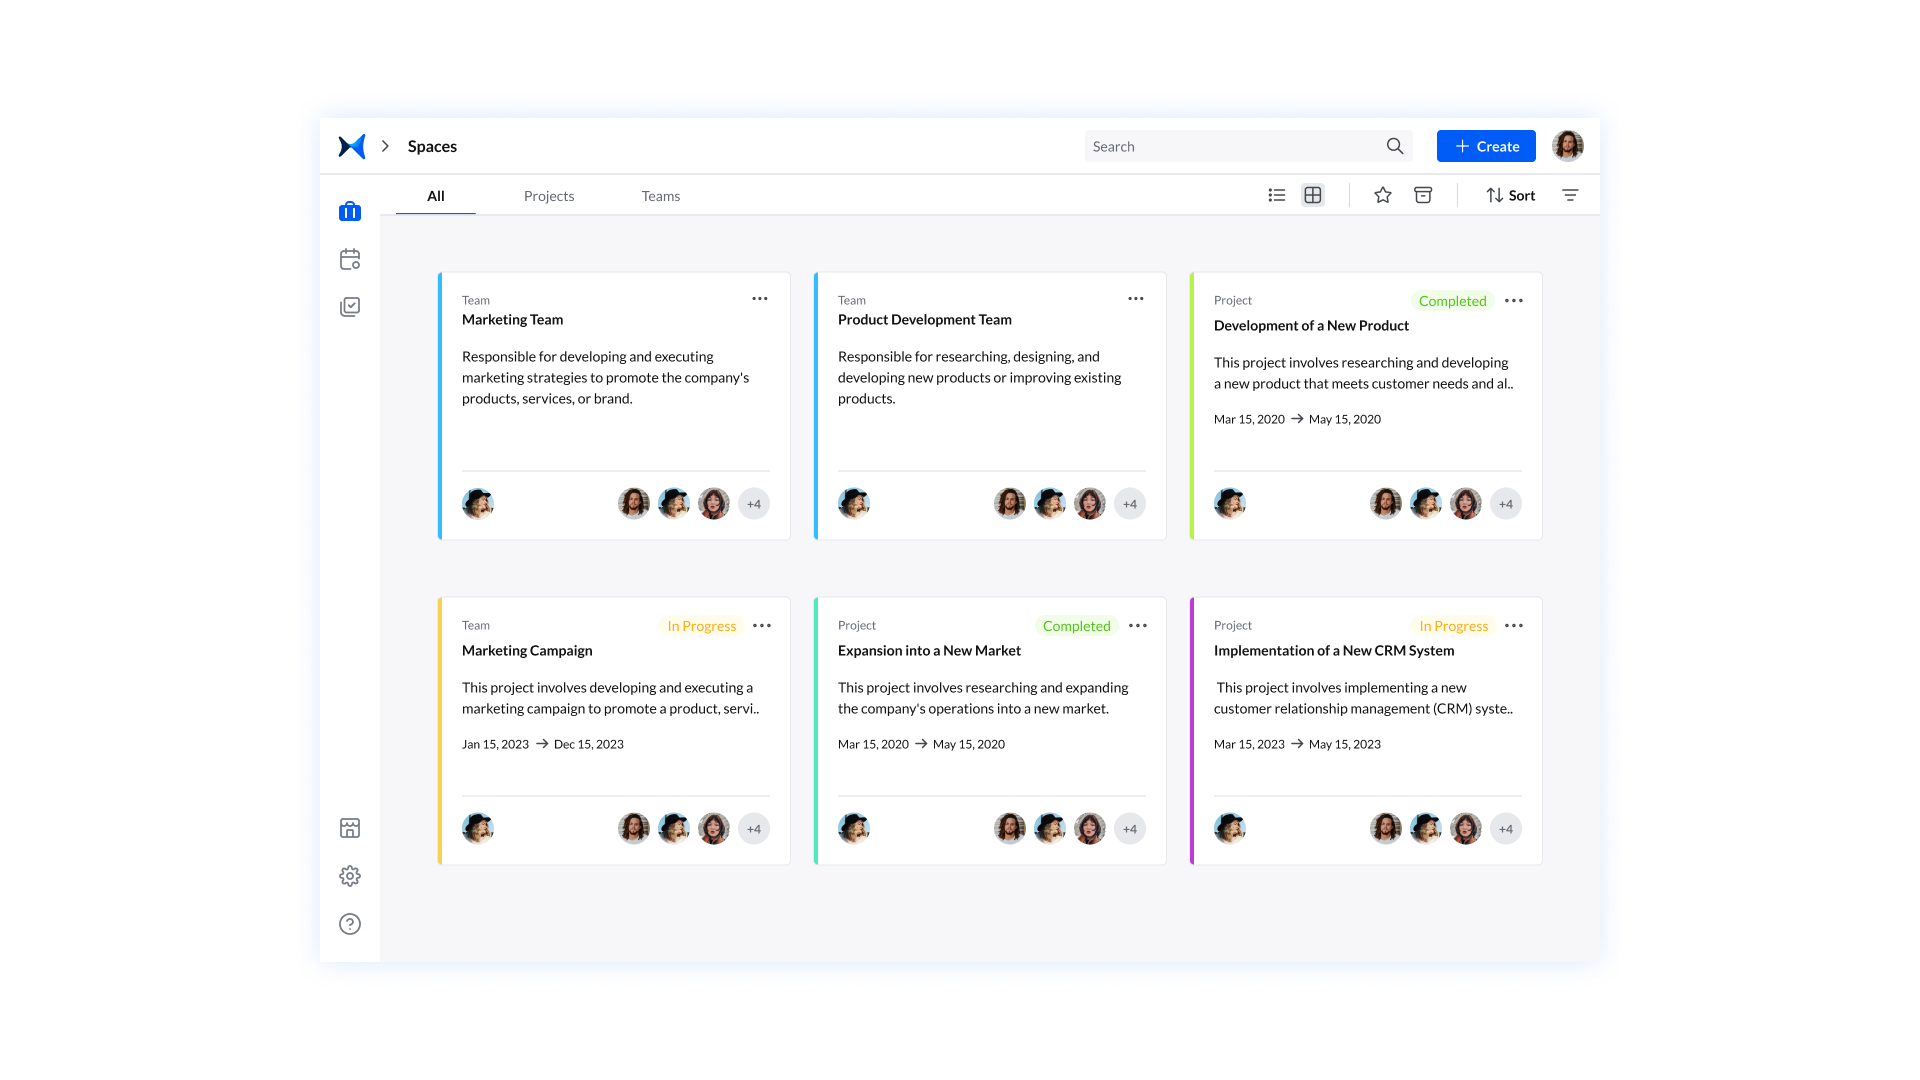Screen dimensions: 1920x1080
Task: Open the Sort control
Action: (1510, 195)
